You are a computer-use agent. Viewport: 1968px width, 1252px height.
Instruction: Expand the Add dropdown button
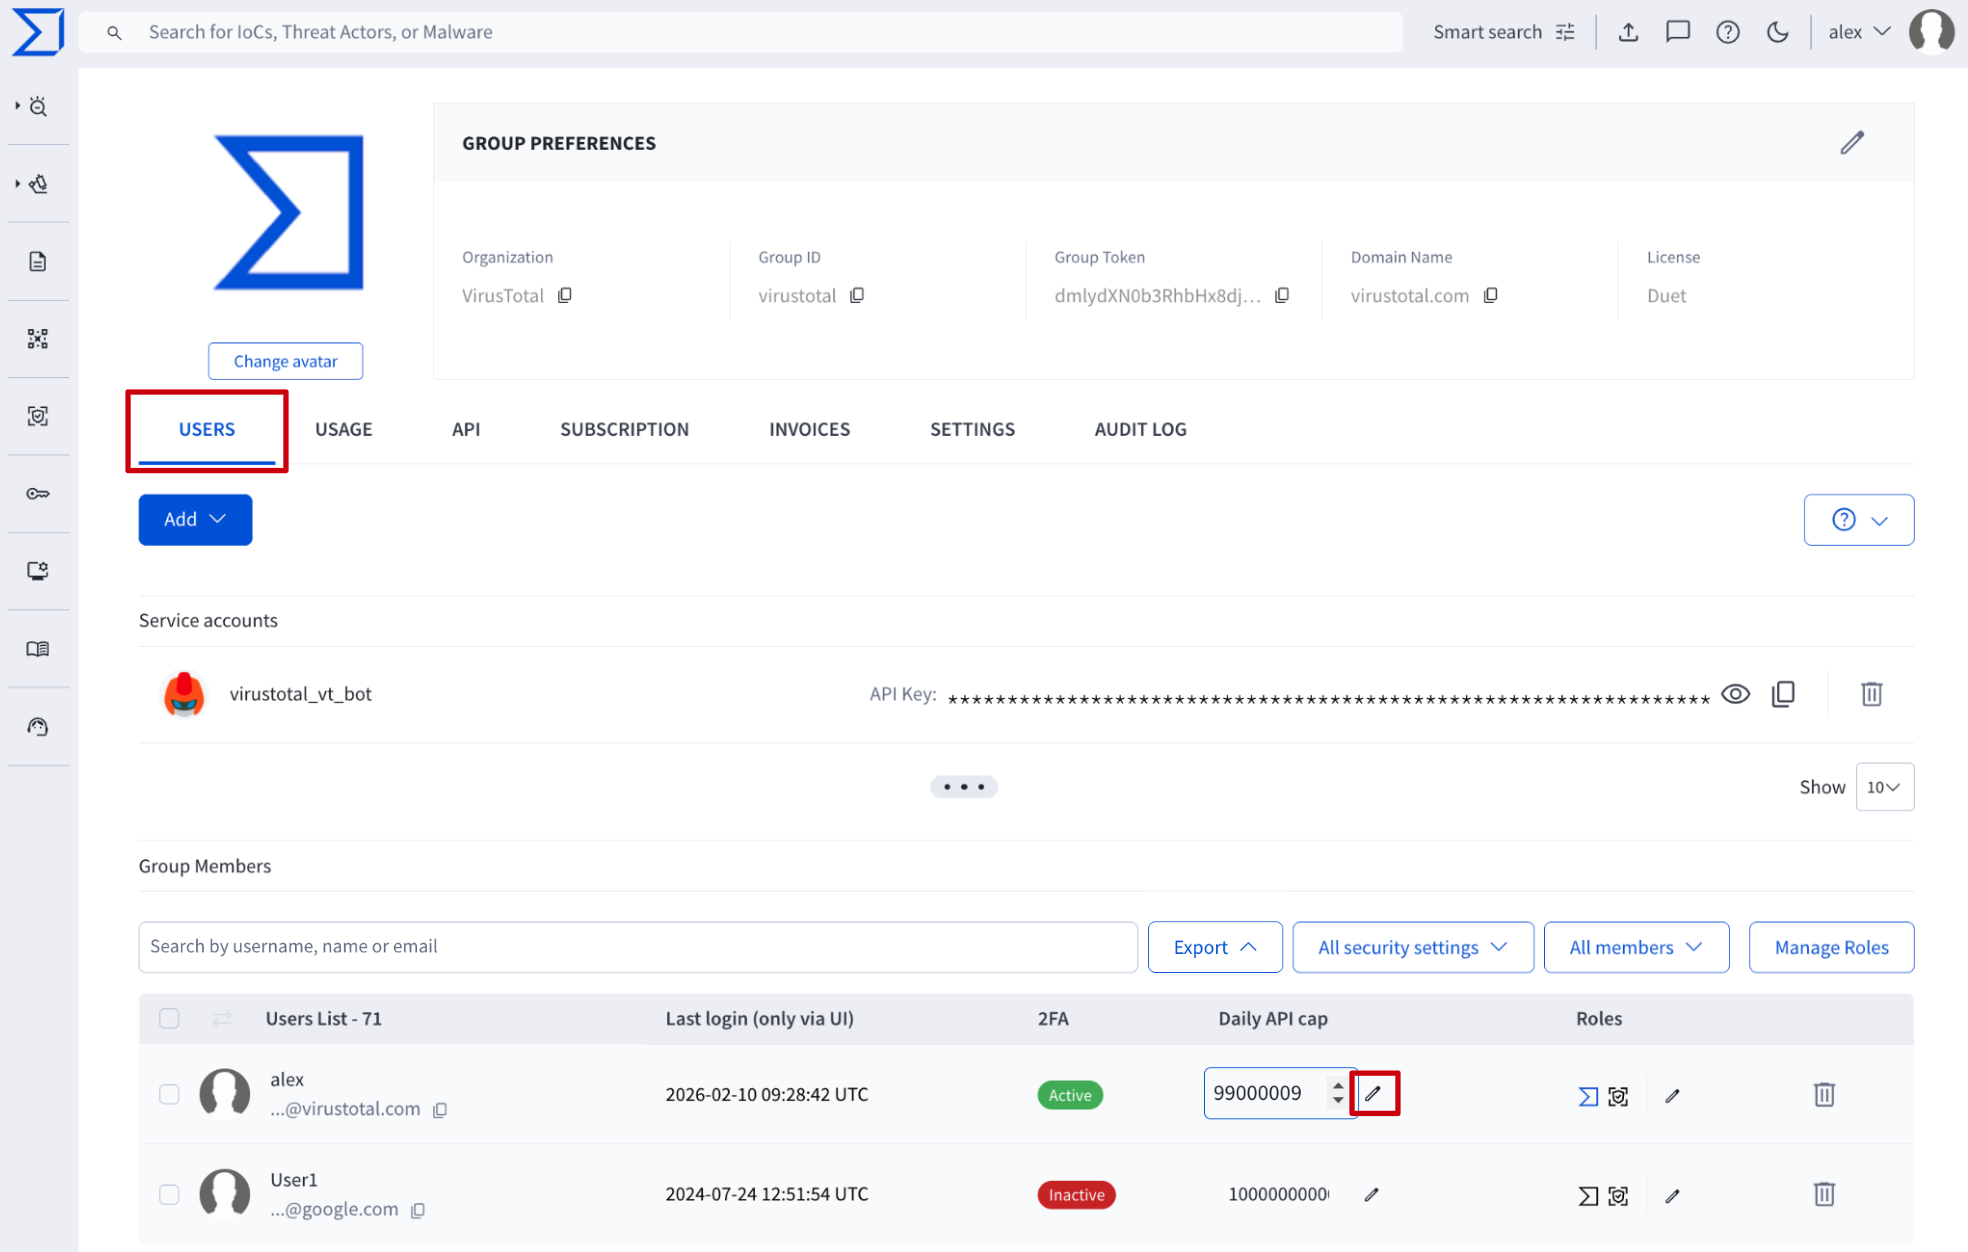point(195,519)
